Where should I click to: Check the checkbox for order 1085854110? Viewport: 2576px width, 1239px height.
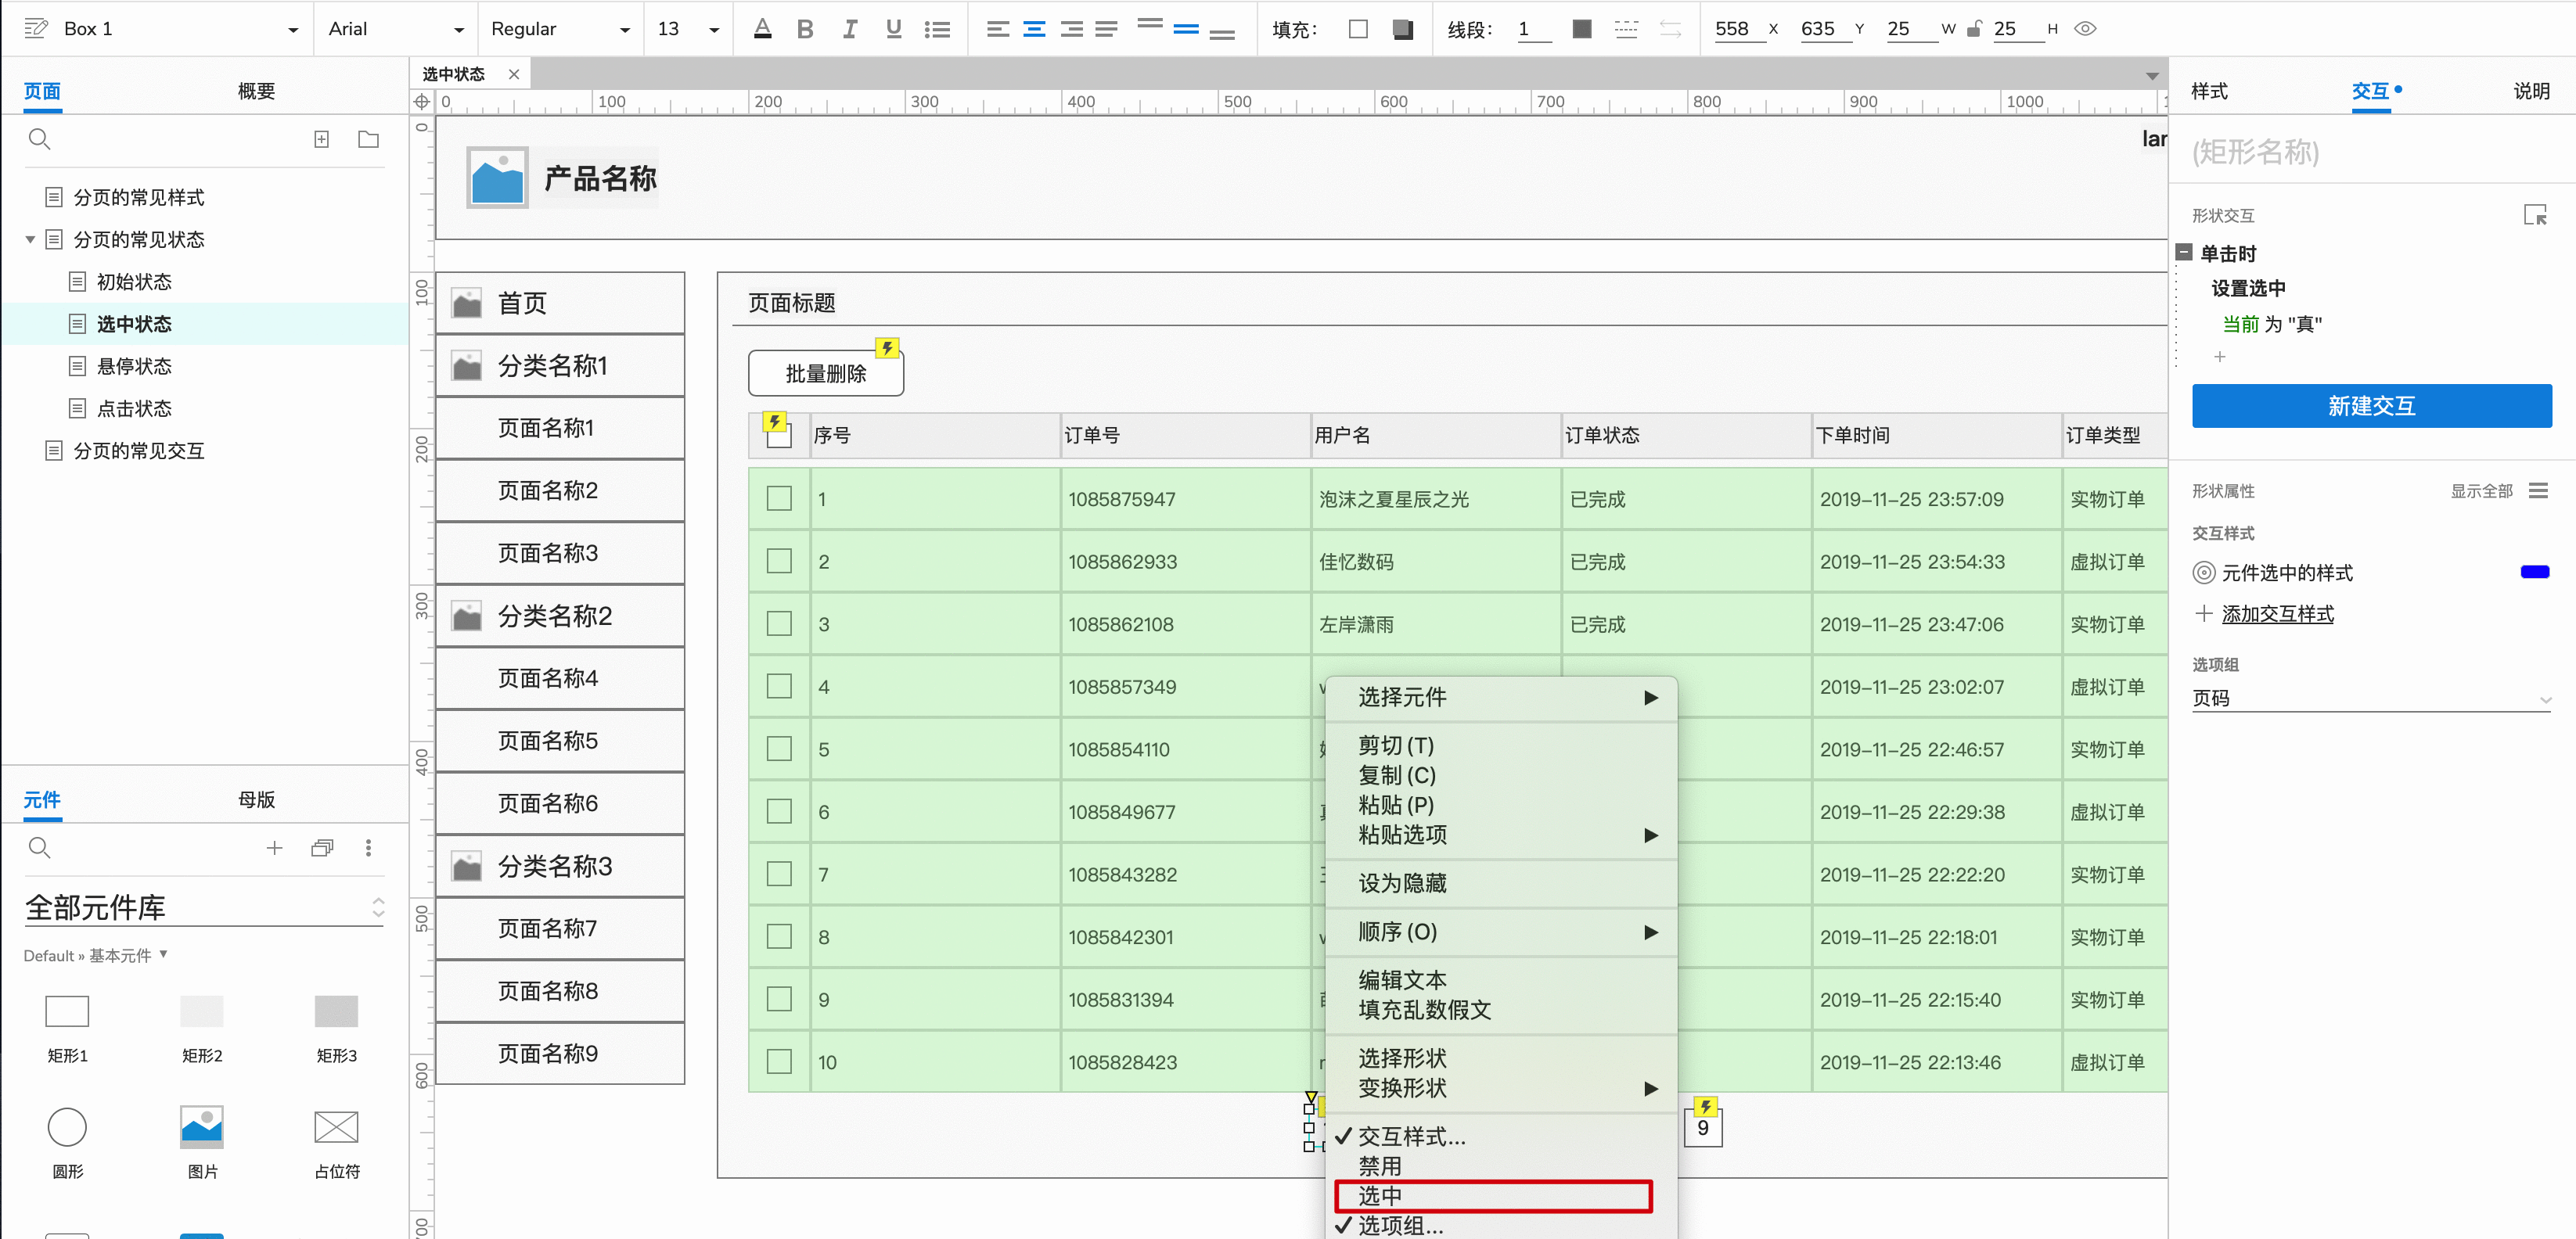[779, 749]
